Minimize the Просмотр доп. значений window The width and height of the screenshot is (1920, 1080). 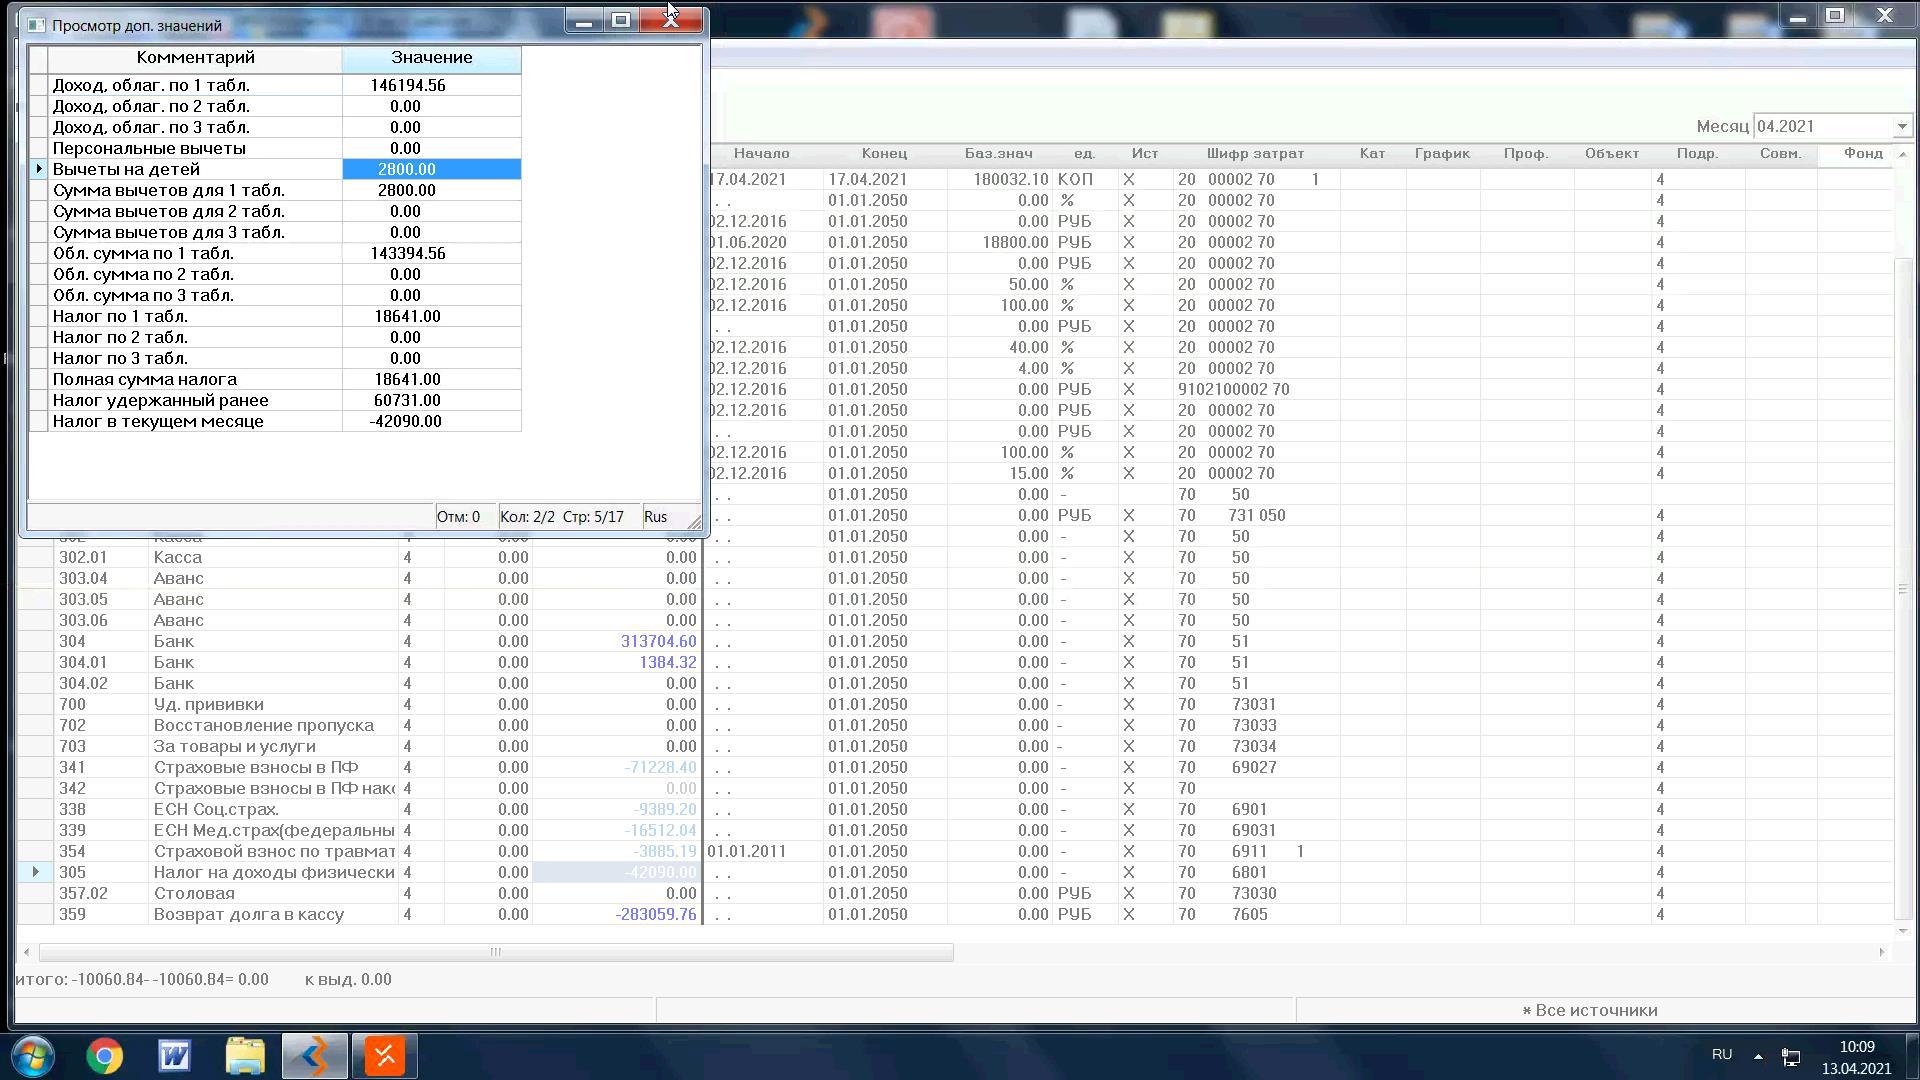click(584, 19)
